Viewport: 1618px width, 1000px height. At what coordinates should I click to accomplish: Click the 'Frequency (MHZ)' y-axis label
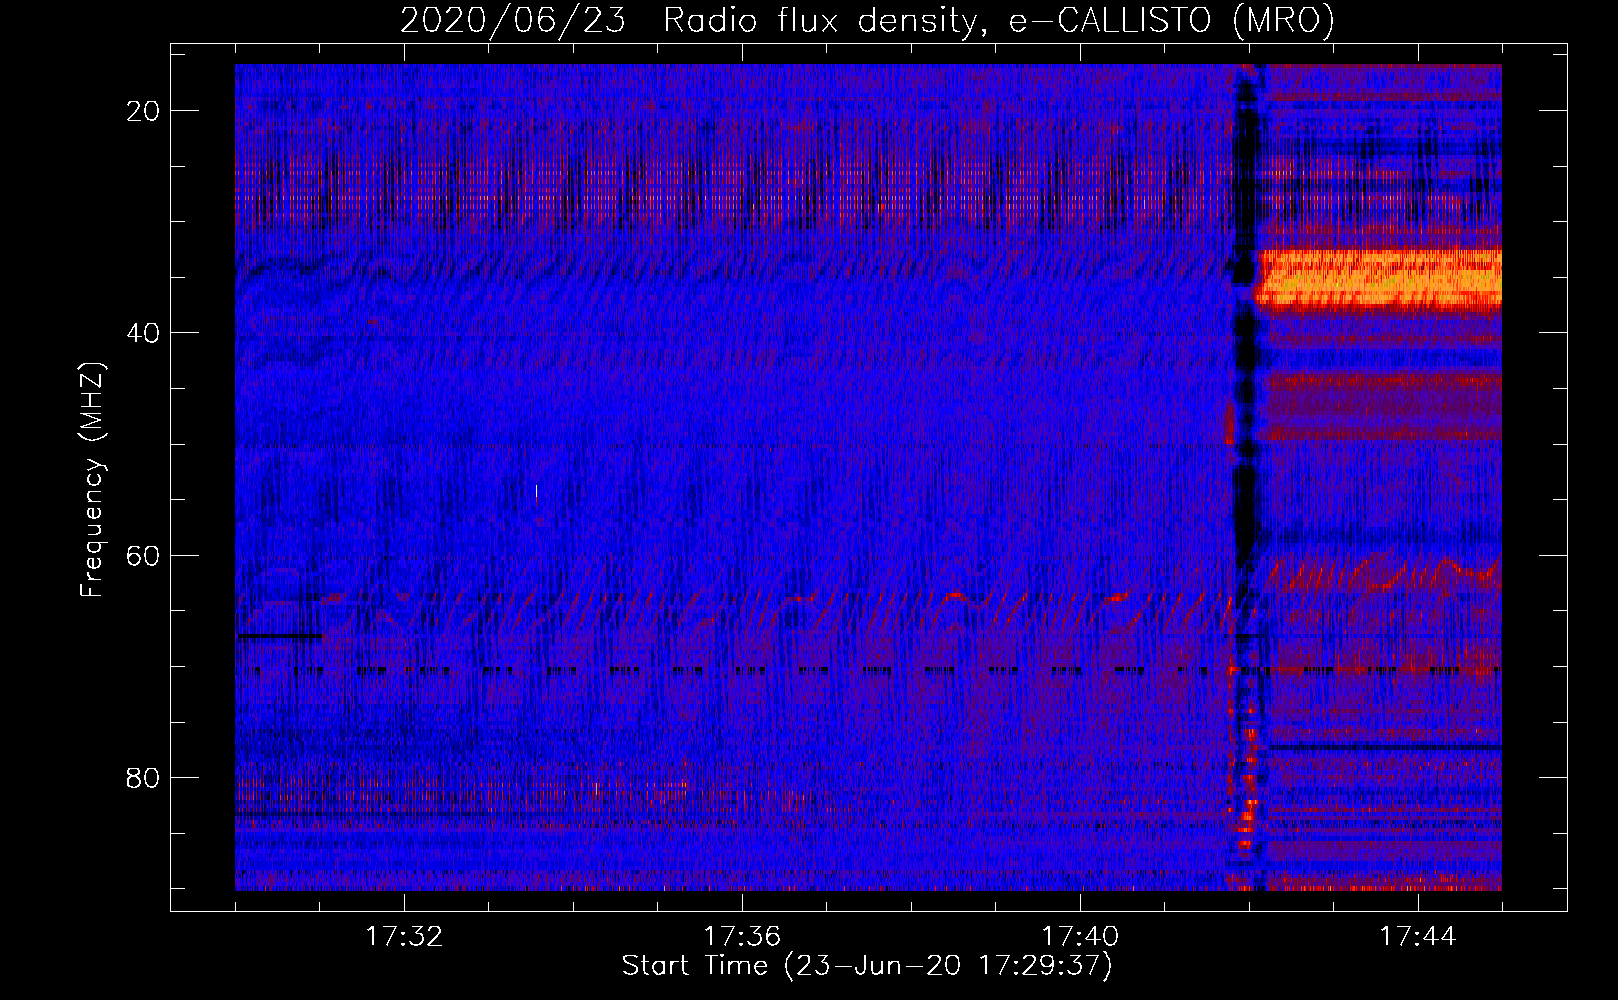[x=92, y=479]
